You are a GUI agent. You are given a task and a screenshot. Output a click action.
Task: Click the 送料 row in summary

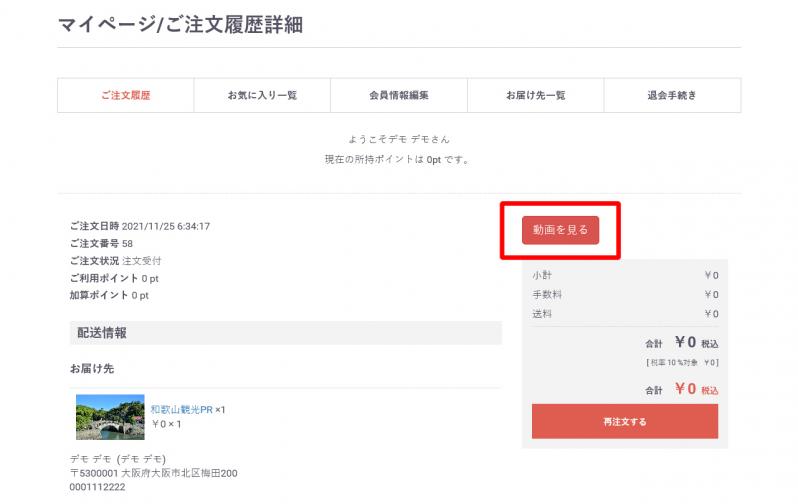[x=625, y=314]
